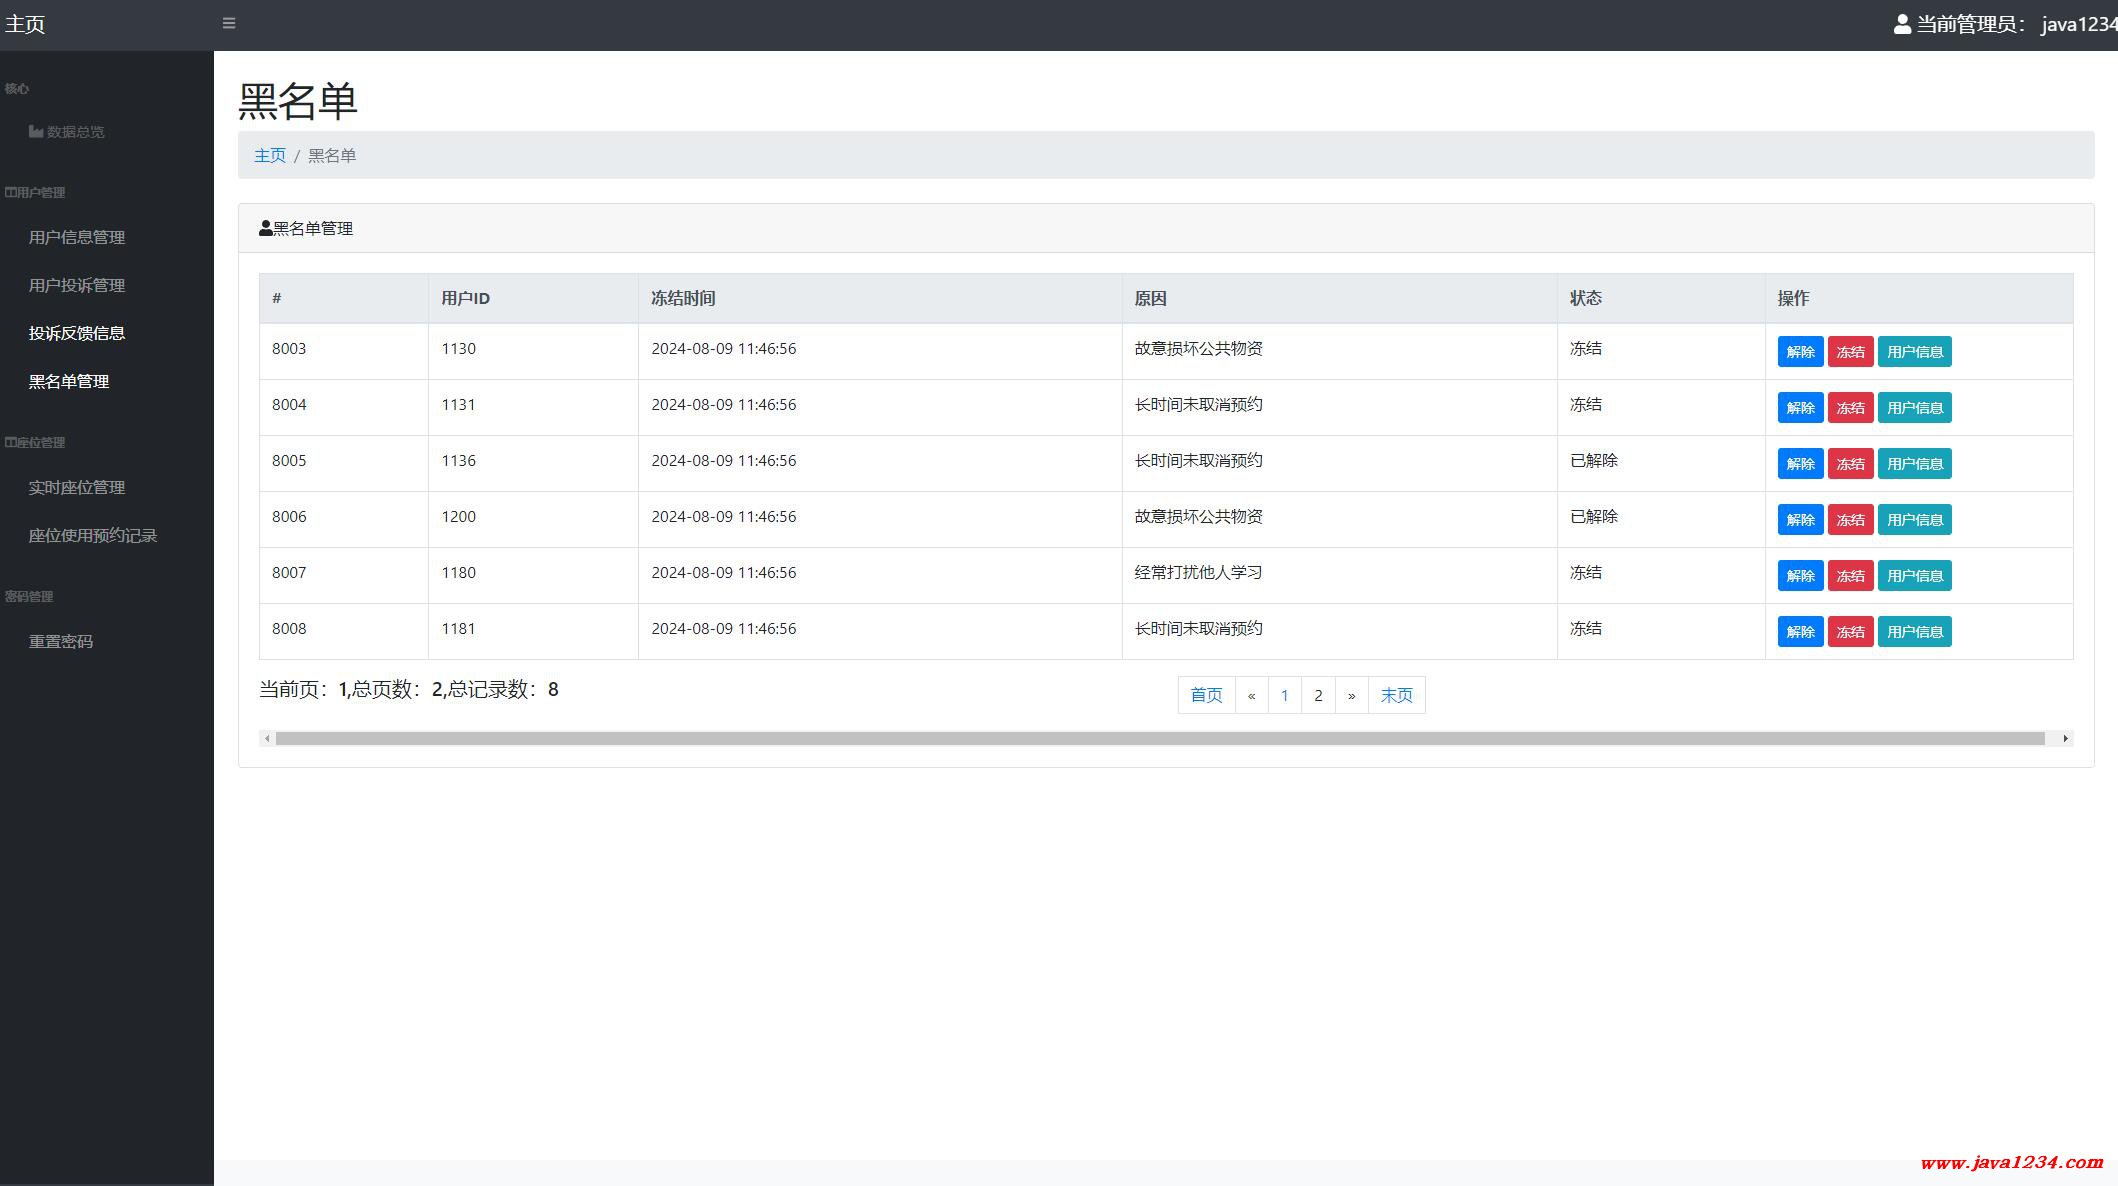The height and width of the screenshot is (1186, 2118).
Task: Open 用户投诉管理 in the sidebar
Action: click(77, 285)
